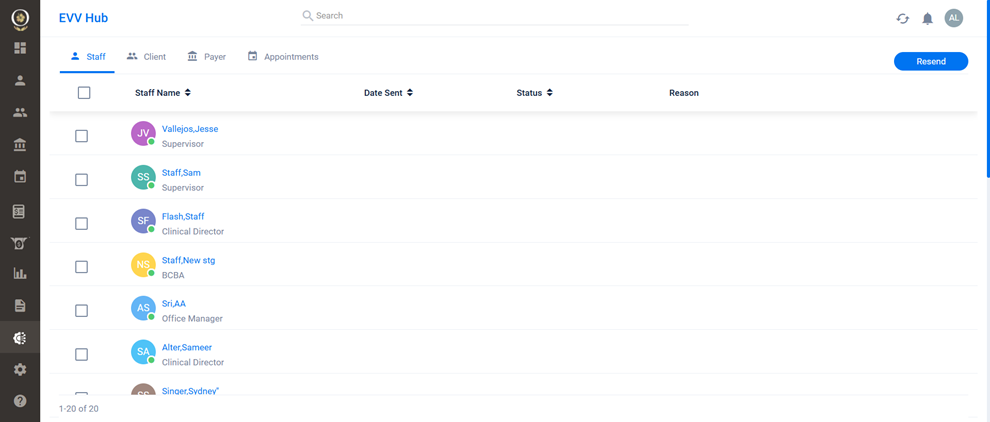Switch to the Appointments tab

283,57
